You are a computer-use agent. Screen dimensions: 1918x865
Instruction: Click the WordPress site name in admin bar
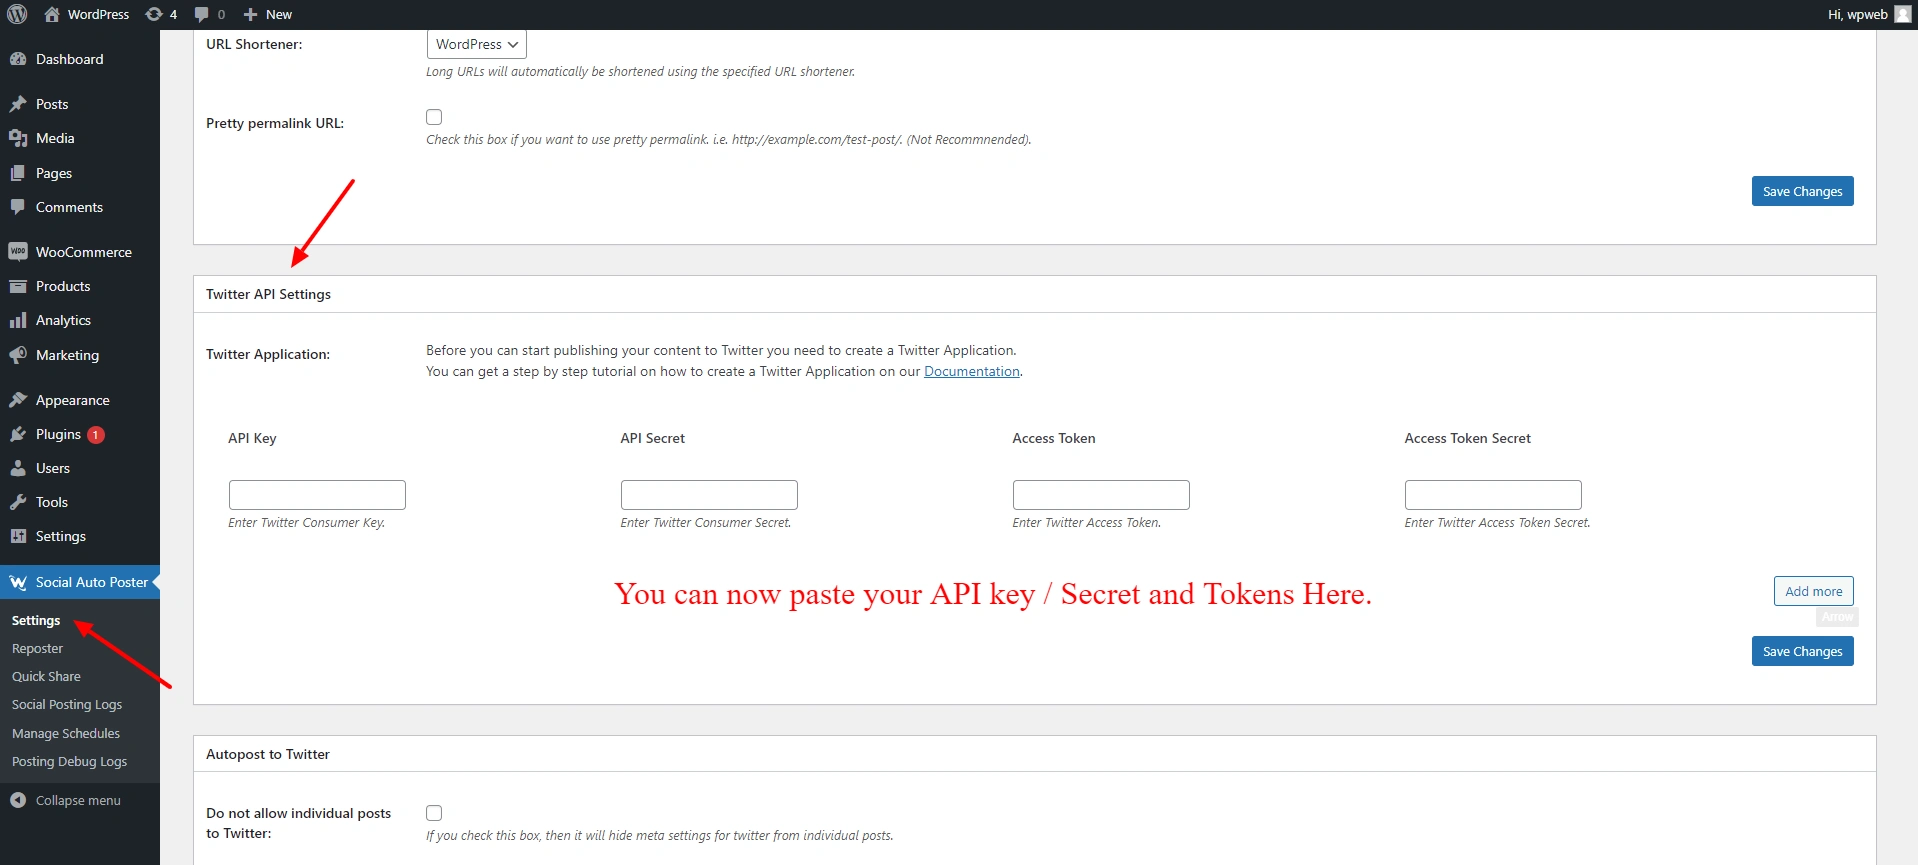(x=98, y=14)
